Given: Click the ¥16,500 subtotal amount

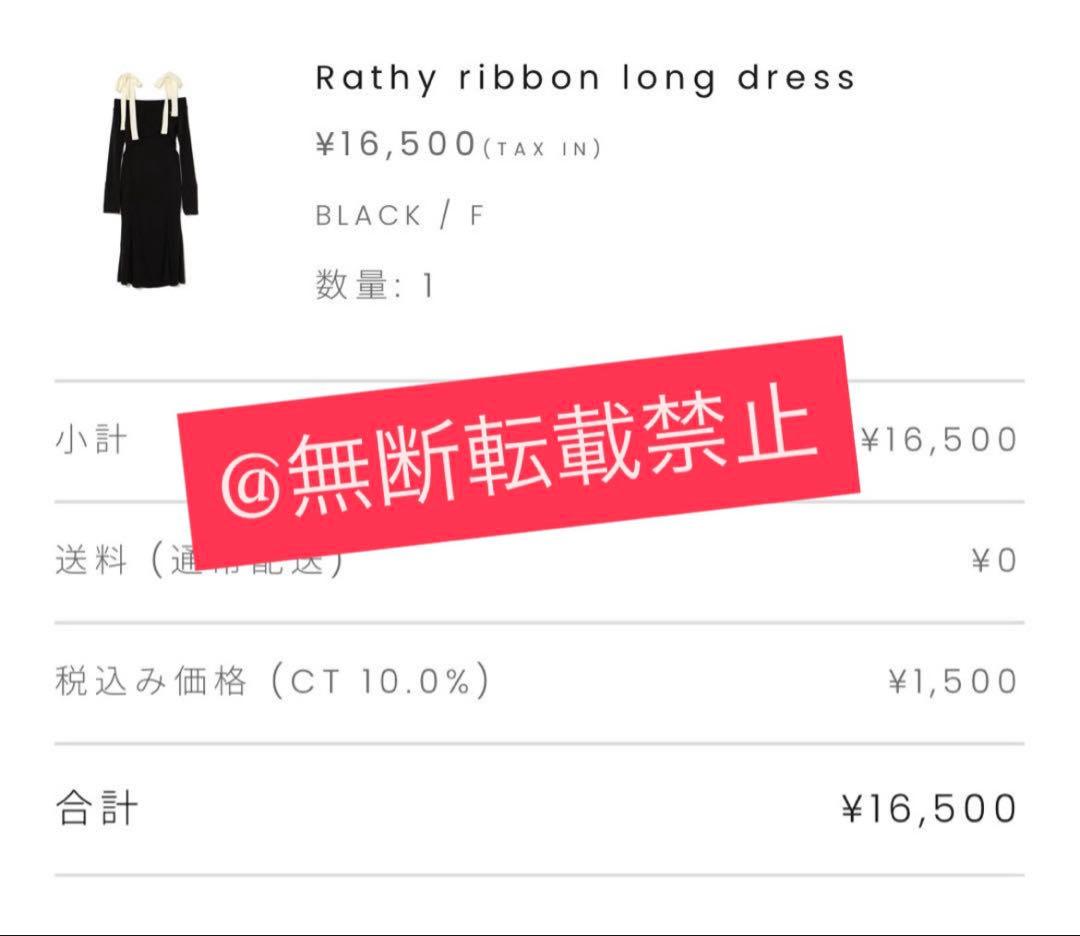Looking at the screenshot, I should [939, 439].
